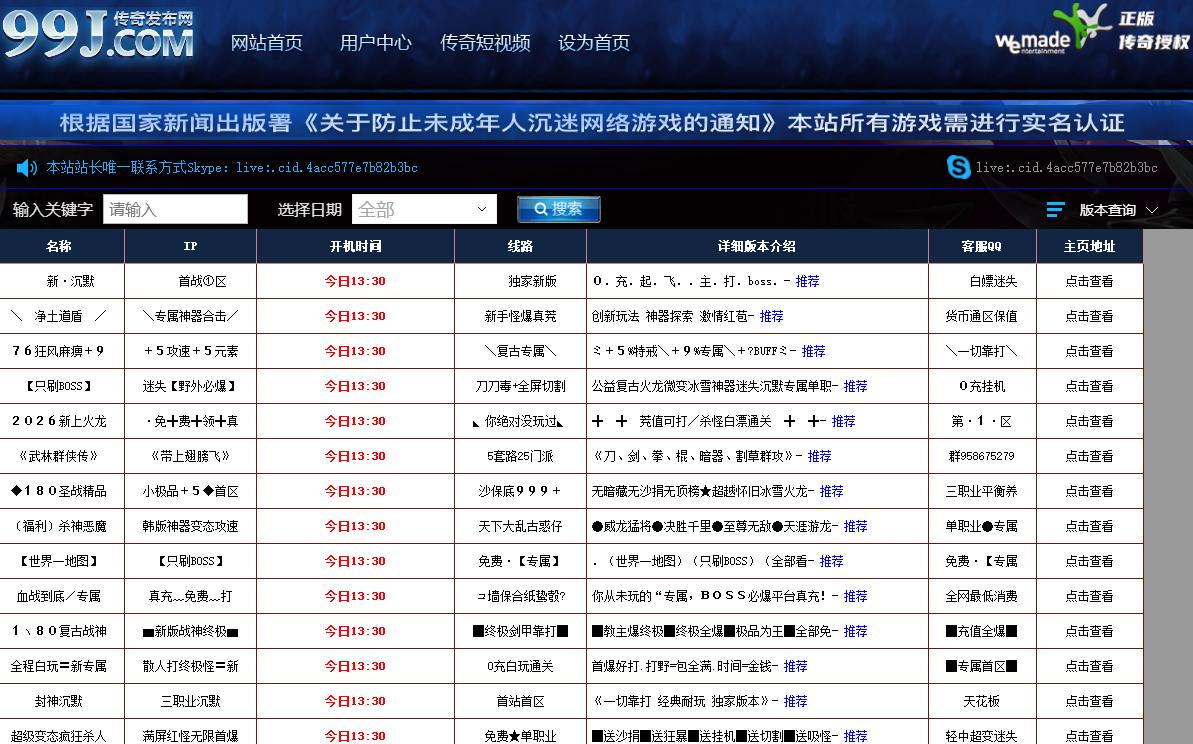Click the 客服QQ column header
Viewport: 1193px width, 744px height.
pos(981,246)
